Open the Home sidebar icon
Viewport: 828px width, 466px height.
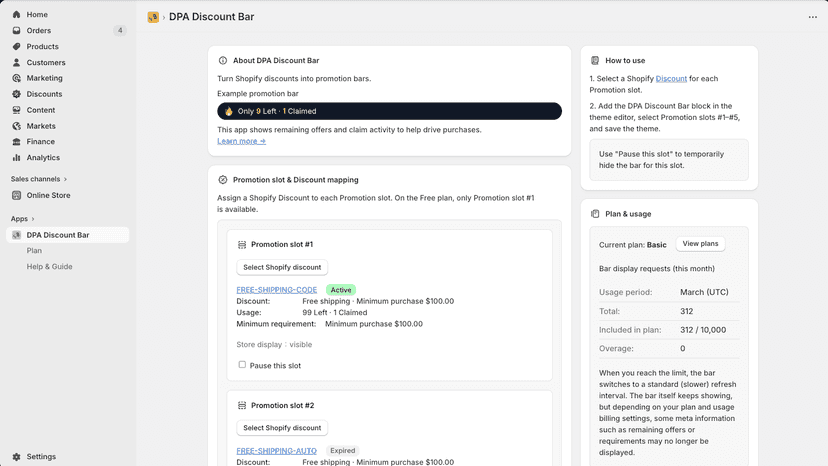[x=16, y=14]
